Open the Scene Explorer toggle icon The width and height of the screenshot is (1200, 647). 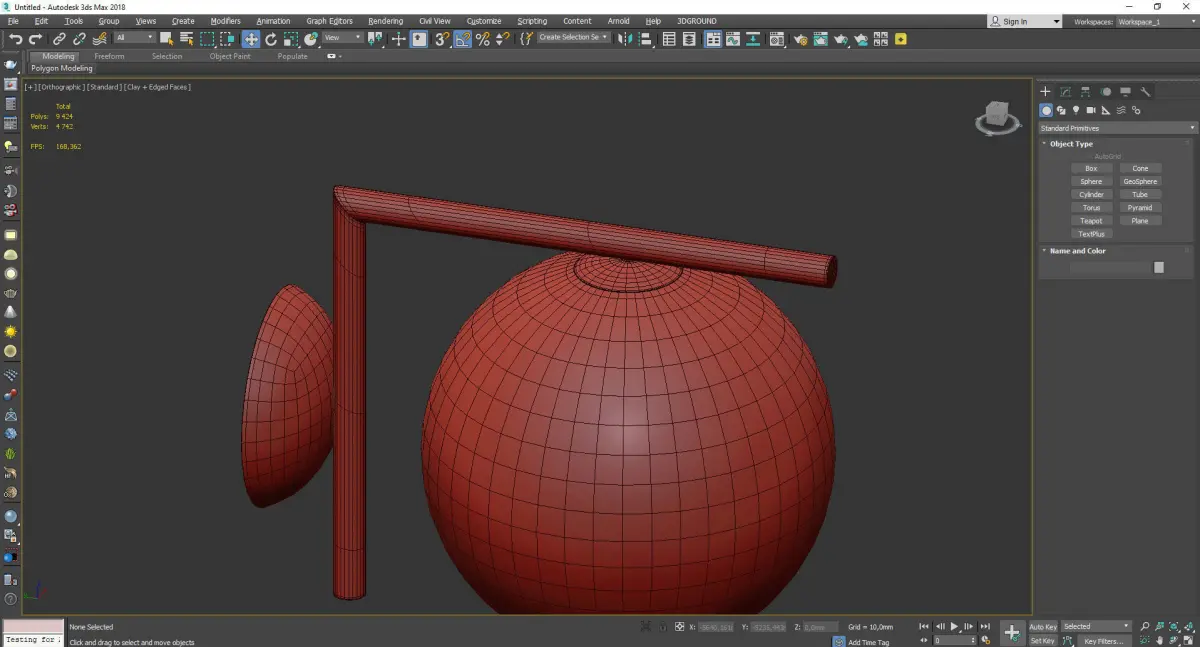pos(669,39)
